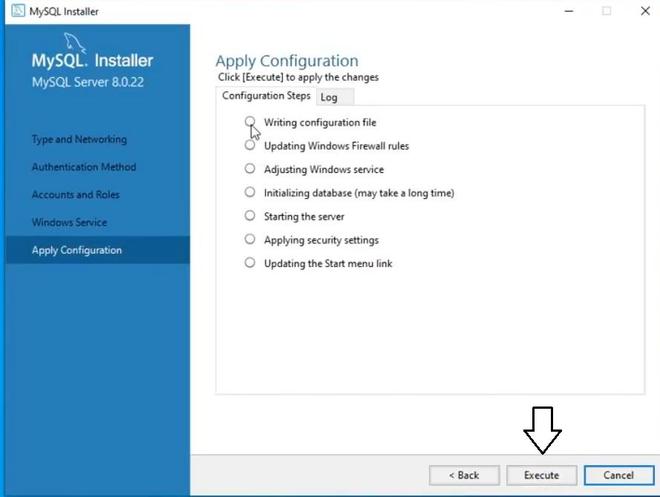Click the MySQL Installer title bar icon
This screenshot has width=660, height=497.
click(x=18, y=11)
